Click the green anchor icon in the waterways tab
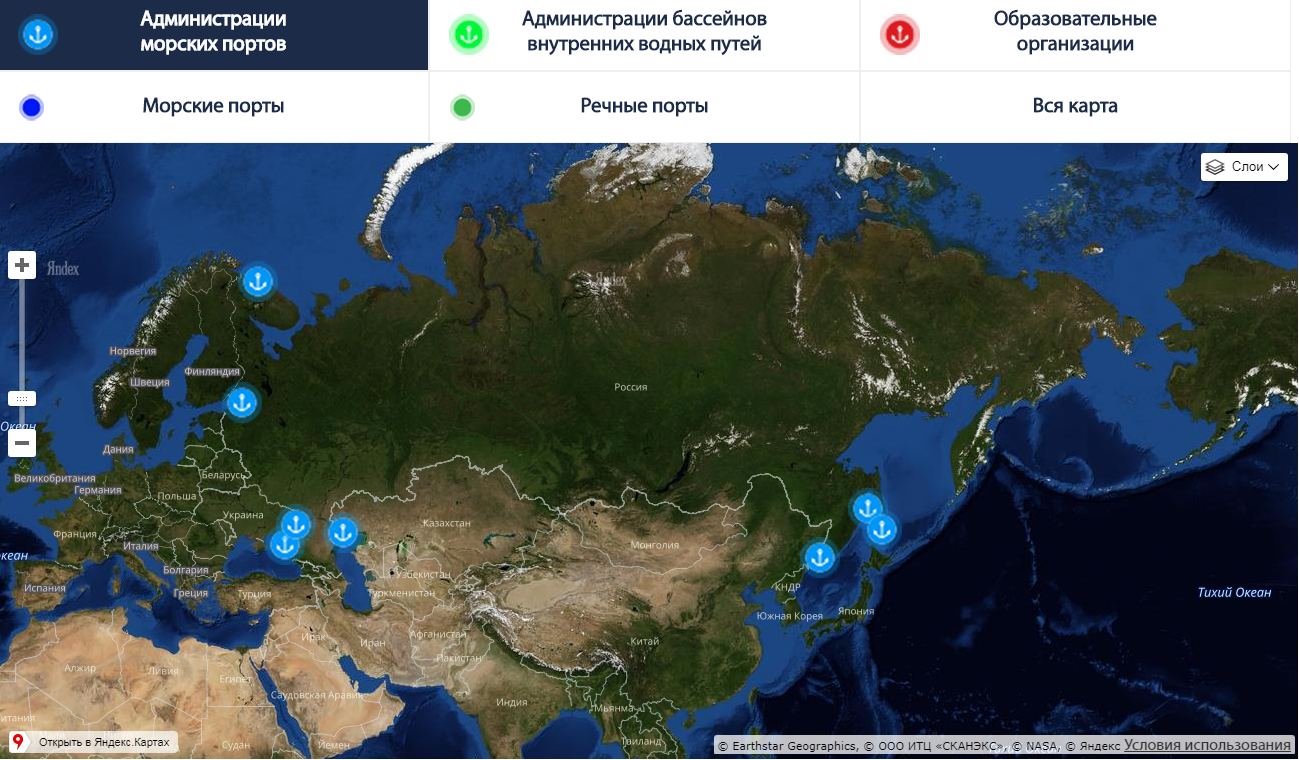This screenshot has width=1299, height=760. [468, 35]
